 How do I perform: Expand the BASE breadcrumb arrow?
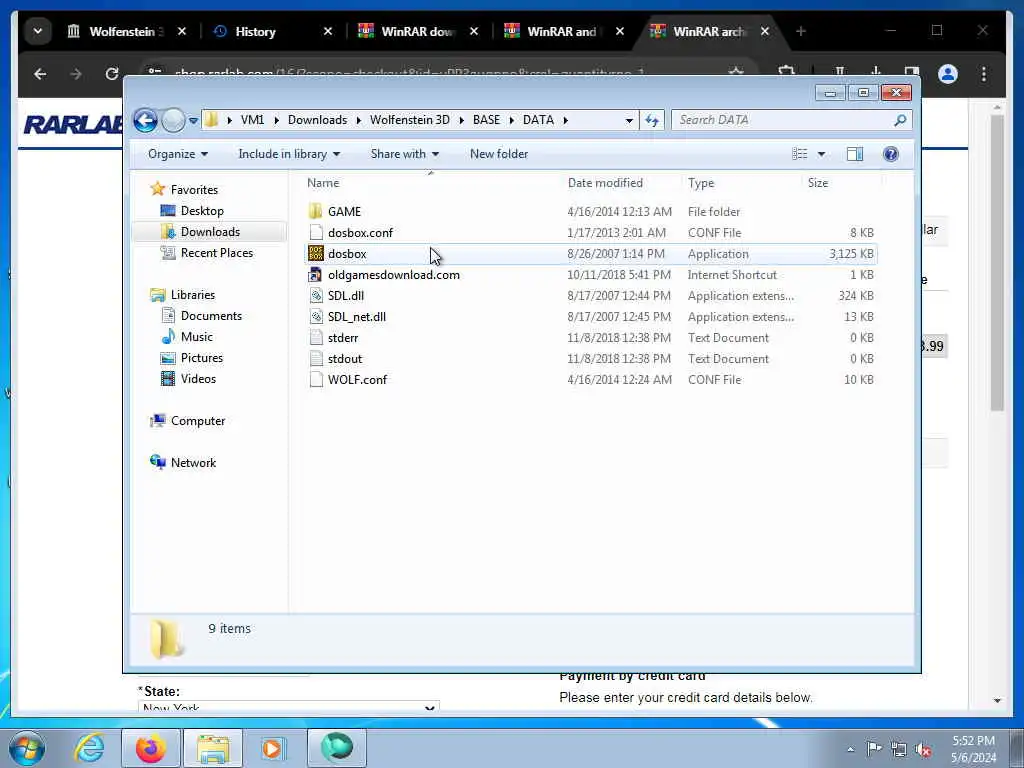(x=511, y=120)
